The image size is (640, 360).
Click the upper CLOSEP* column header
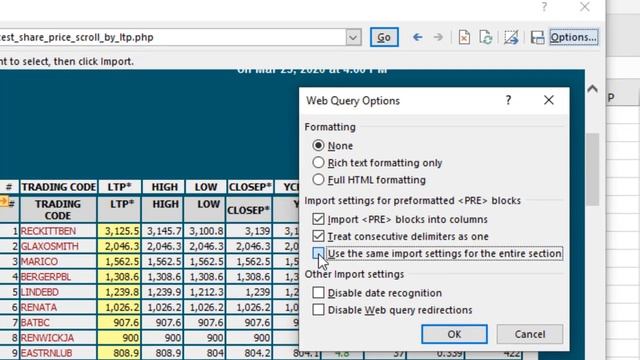pyautogui.click(x=250, y=187)
